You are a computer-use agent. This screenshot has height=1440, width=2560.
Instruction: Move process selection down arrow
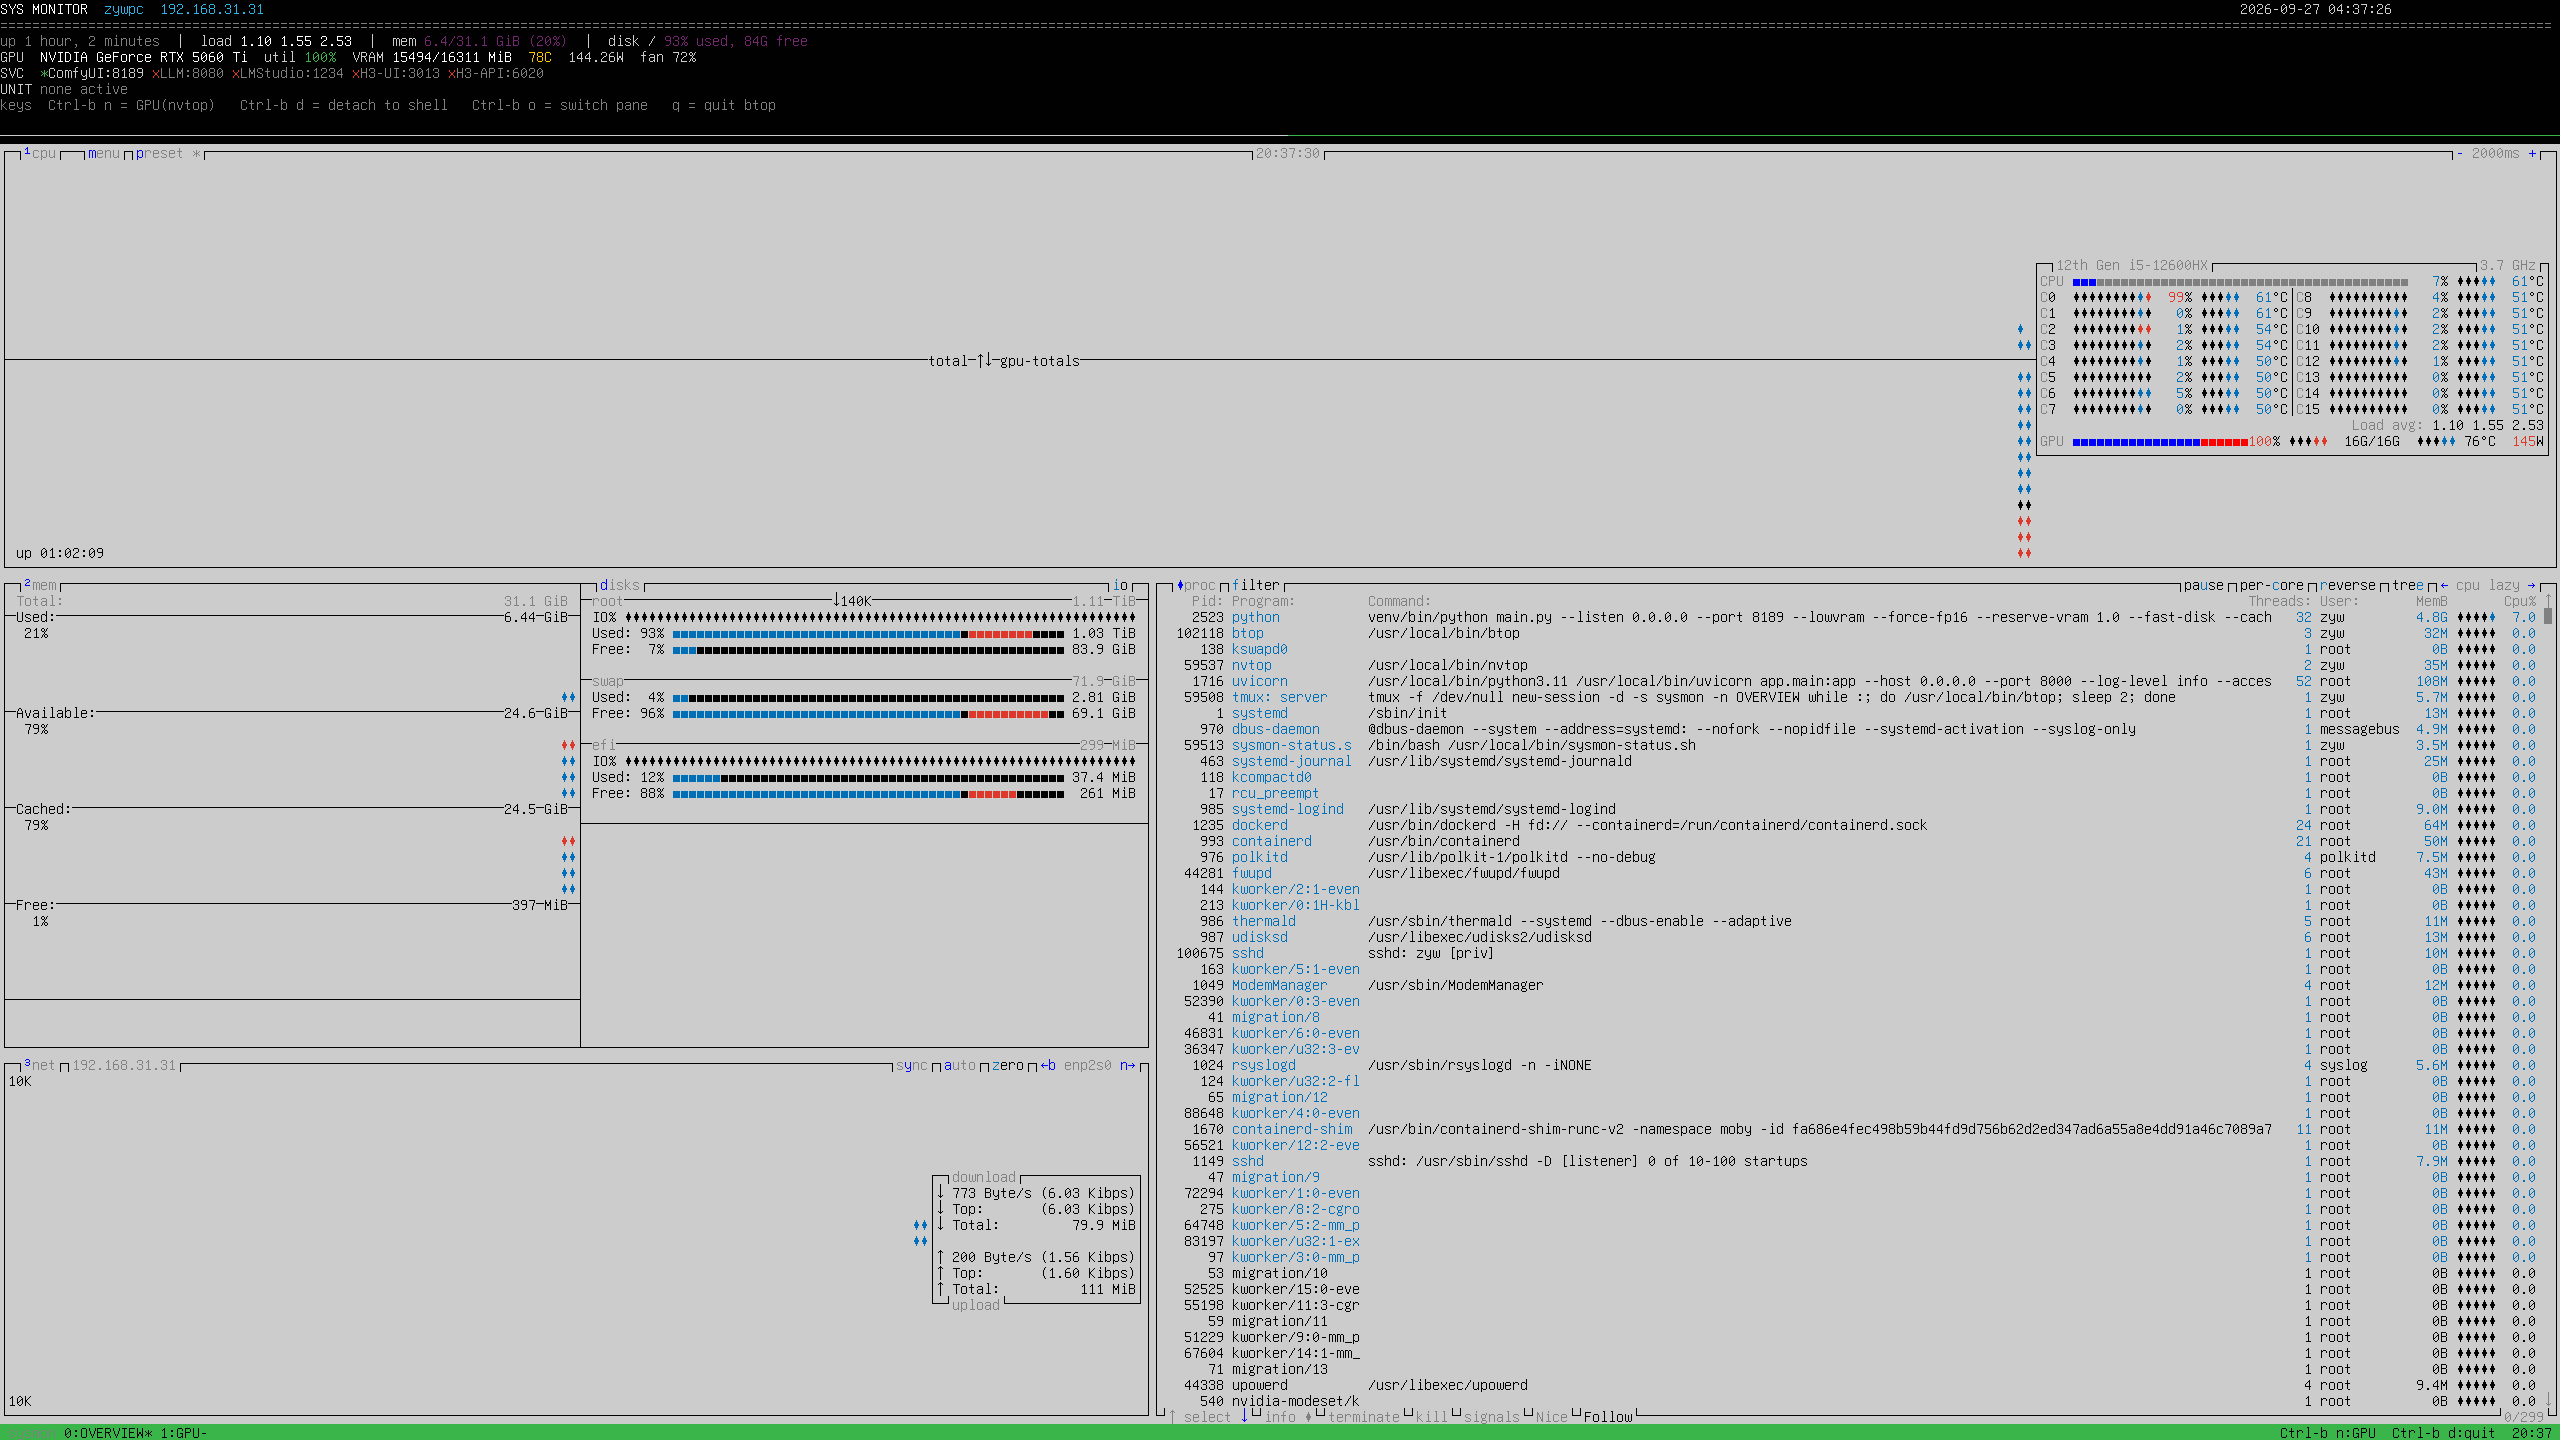(1244, 1416)
